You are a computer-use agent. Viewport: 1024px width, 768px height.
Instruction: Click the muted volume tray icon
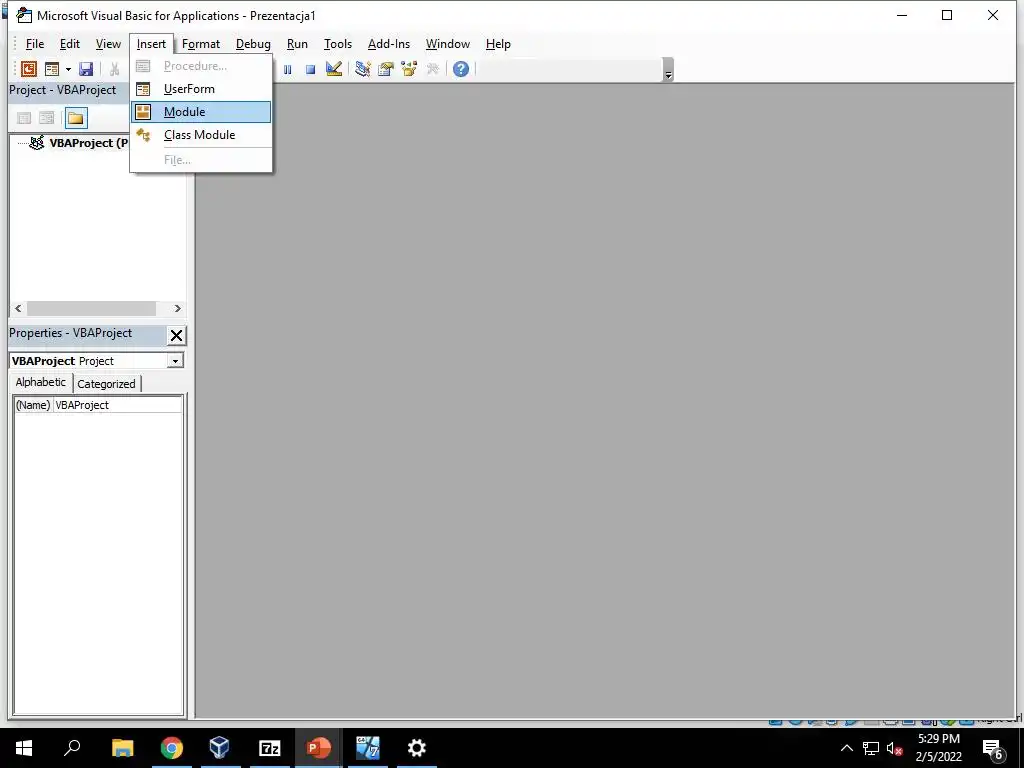[894, 748]
